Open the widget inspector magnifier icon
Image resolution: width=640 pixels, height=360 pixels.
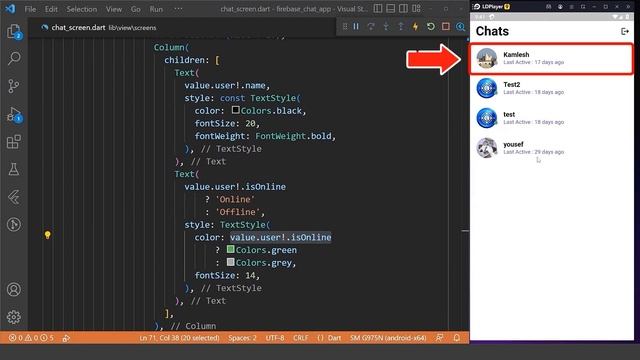[x=460, y=27]
